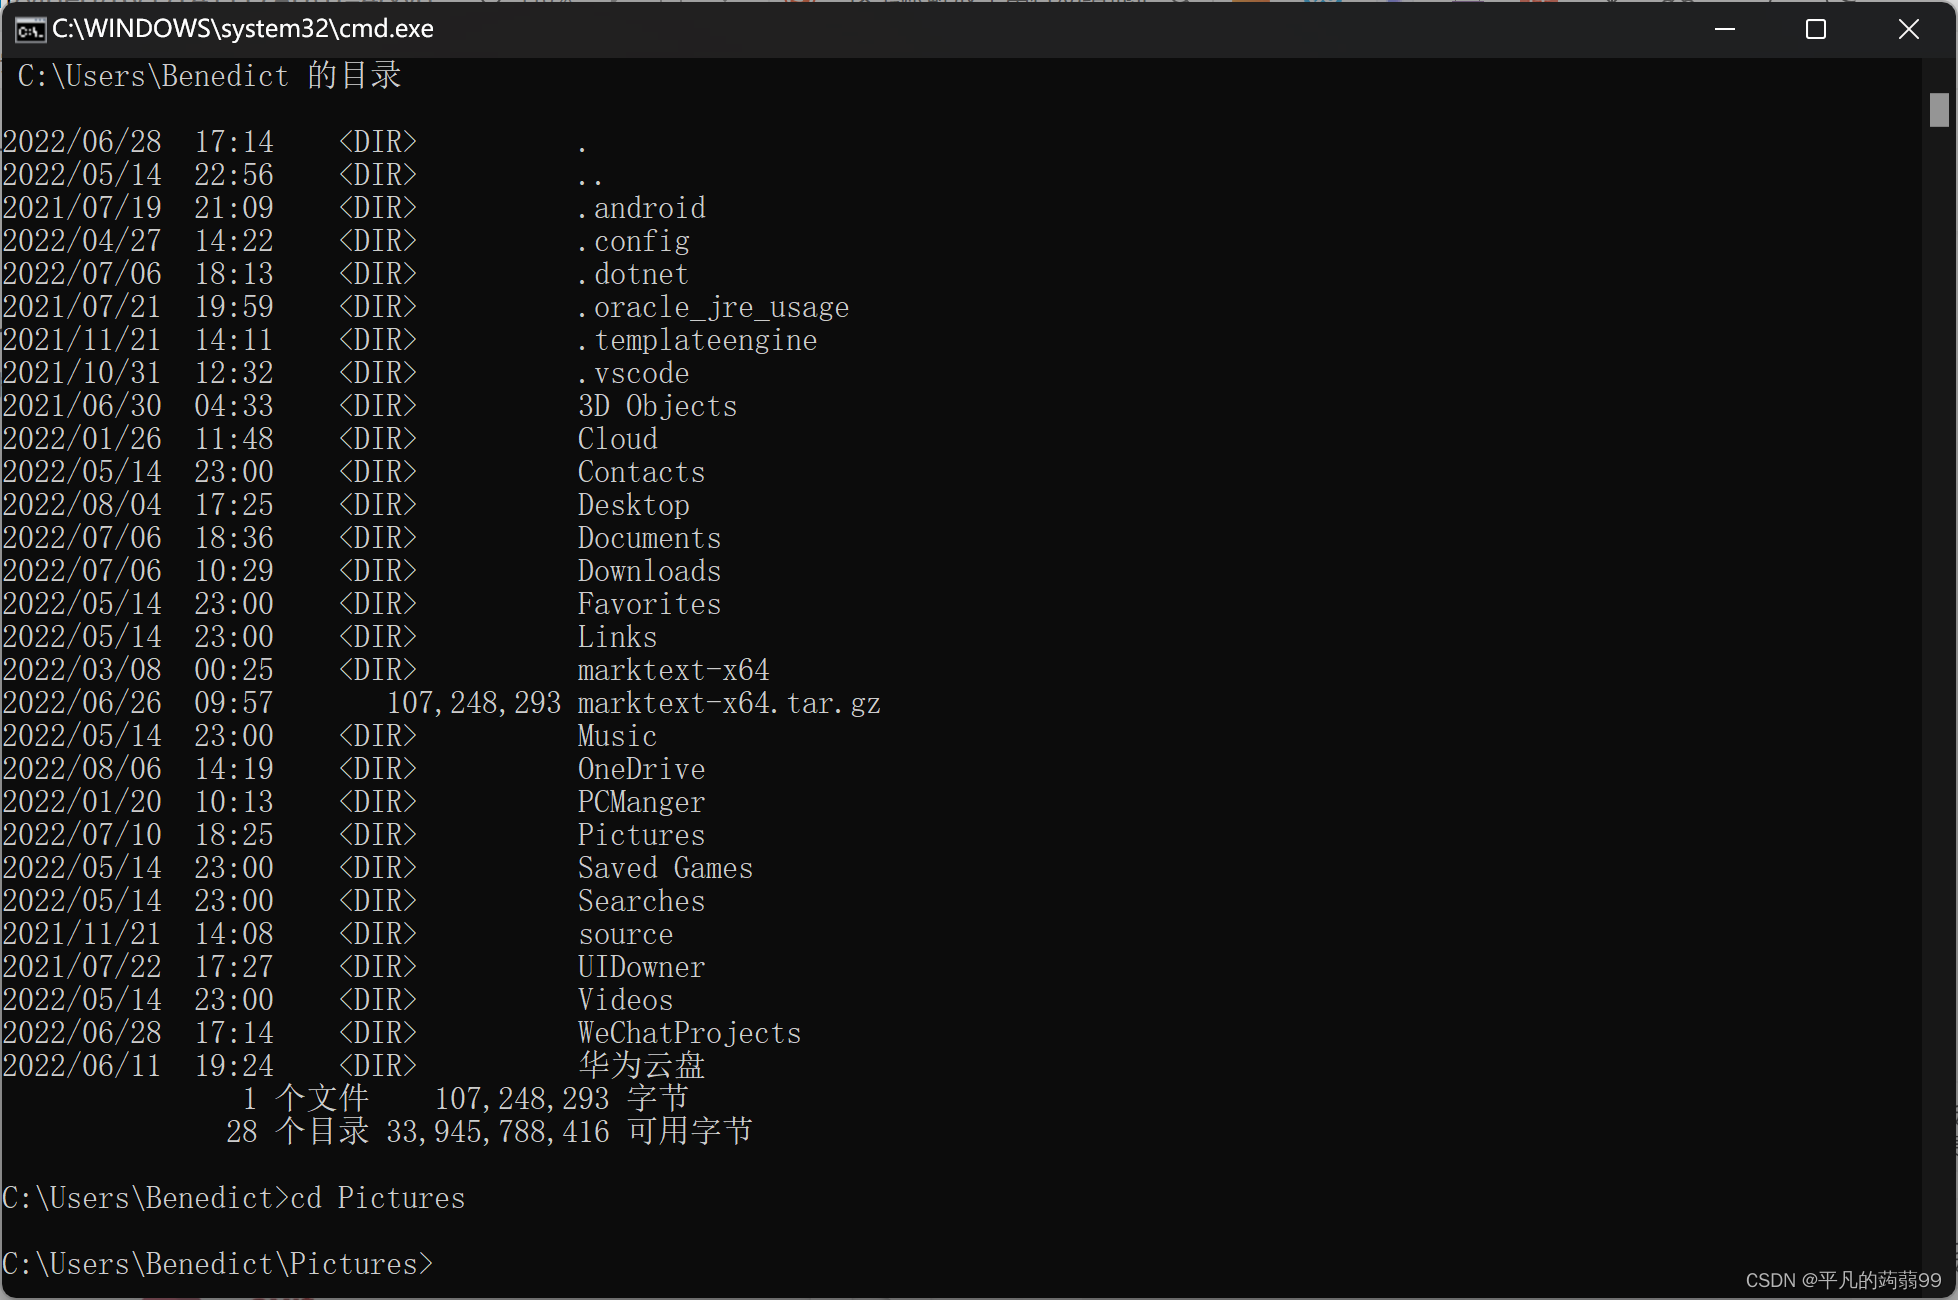The height and width of the screenshot is (1300, 1958).
Task: Click the minimize button
Action: coord(1724,29)
